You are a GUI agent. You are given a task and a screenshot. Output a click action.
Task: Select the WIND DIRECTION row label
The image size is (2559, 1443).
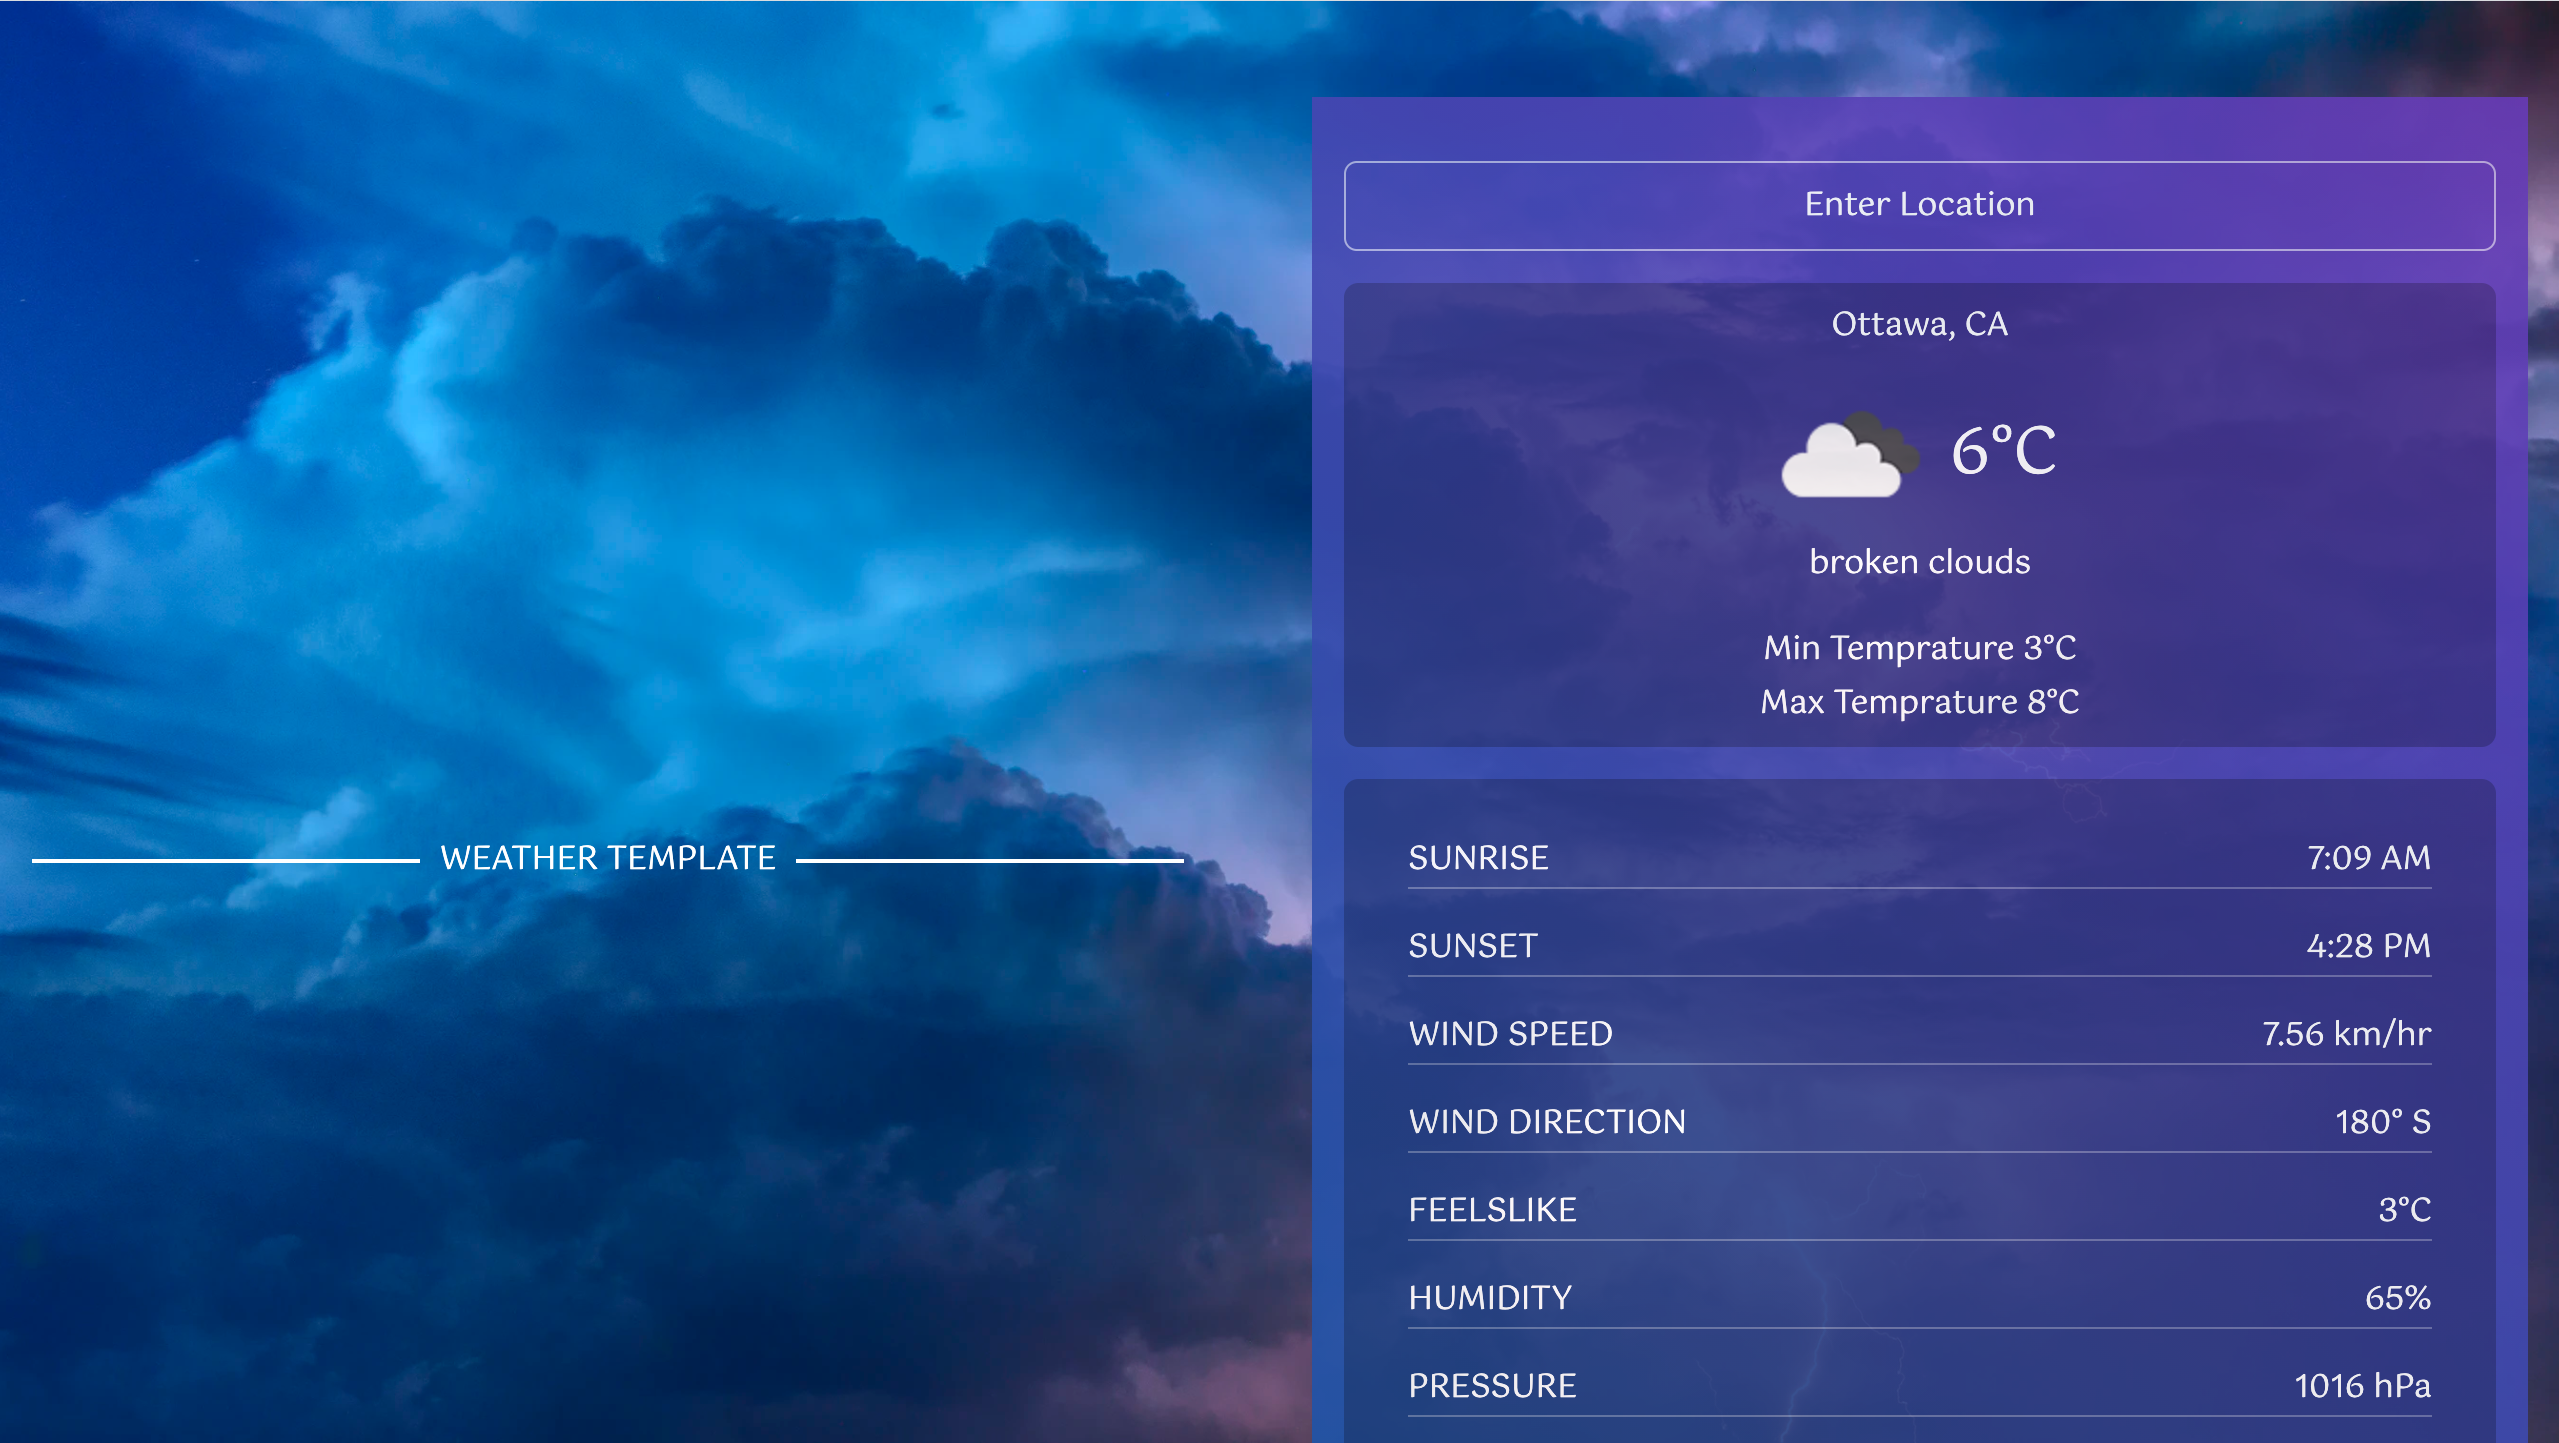pos(1546,1122)
